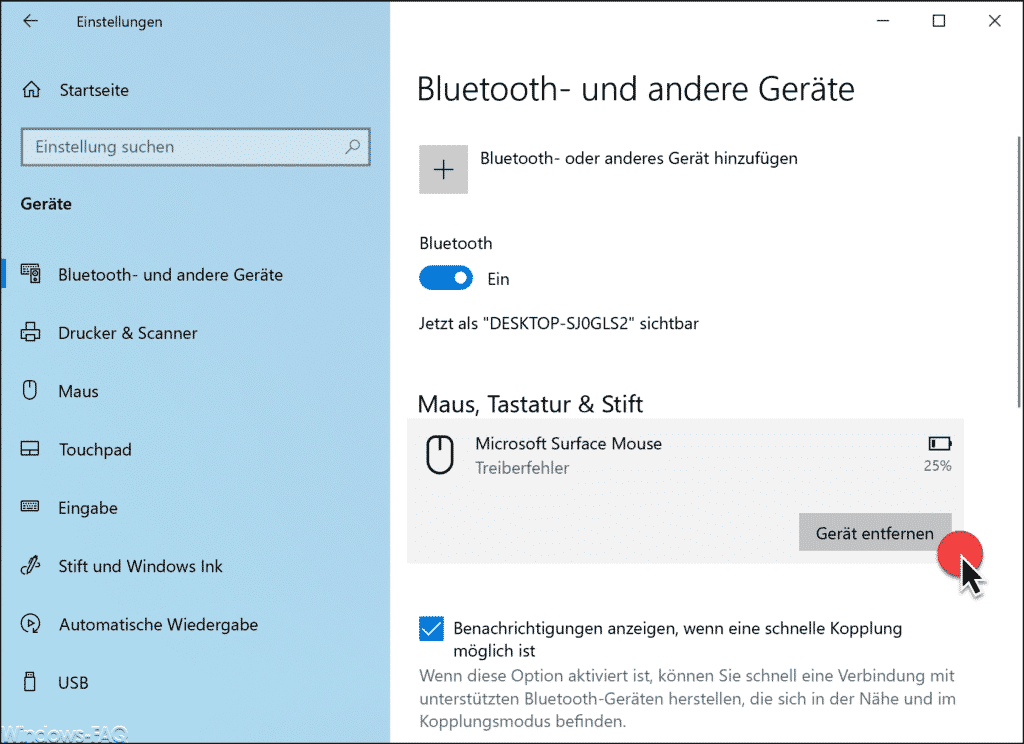
Task: Click Gerät entfernen button
Action: point(874,532)
